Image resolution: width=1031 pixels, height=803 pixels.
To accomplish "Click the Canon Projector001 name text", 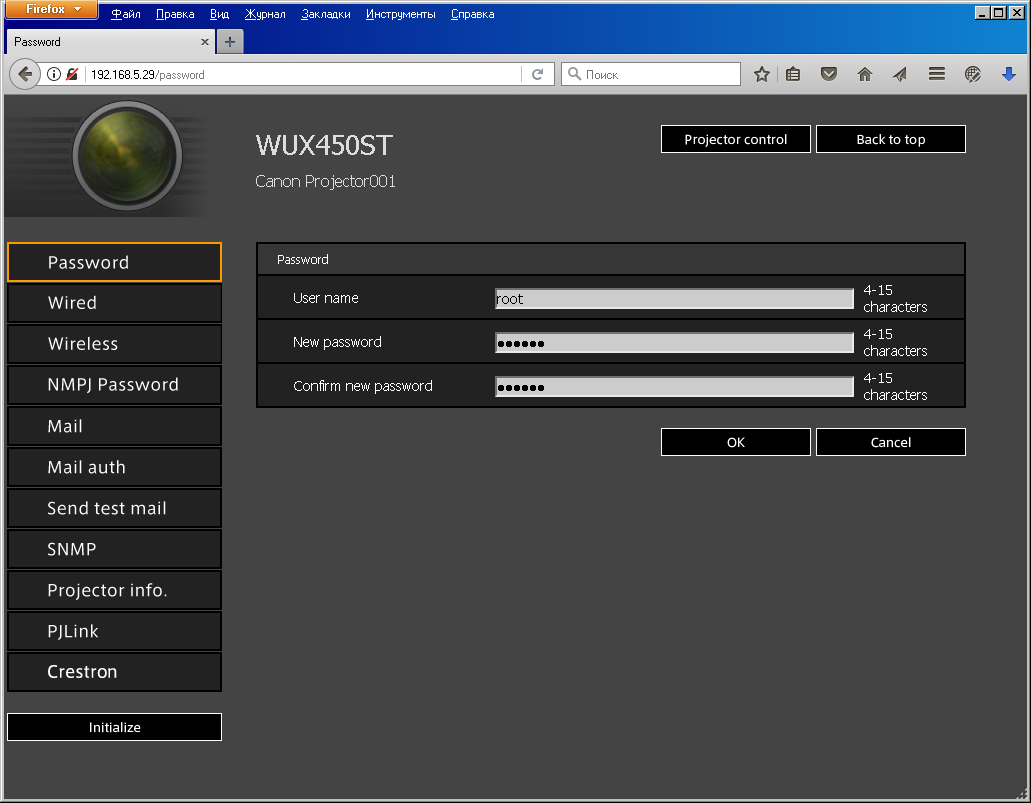I will coord(325,182).
